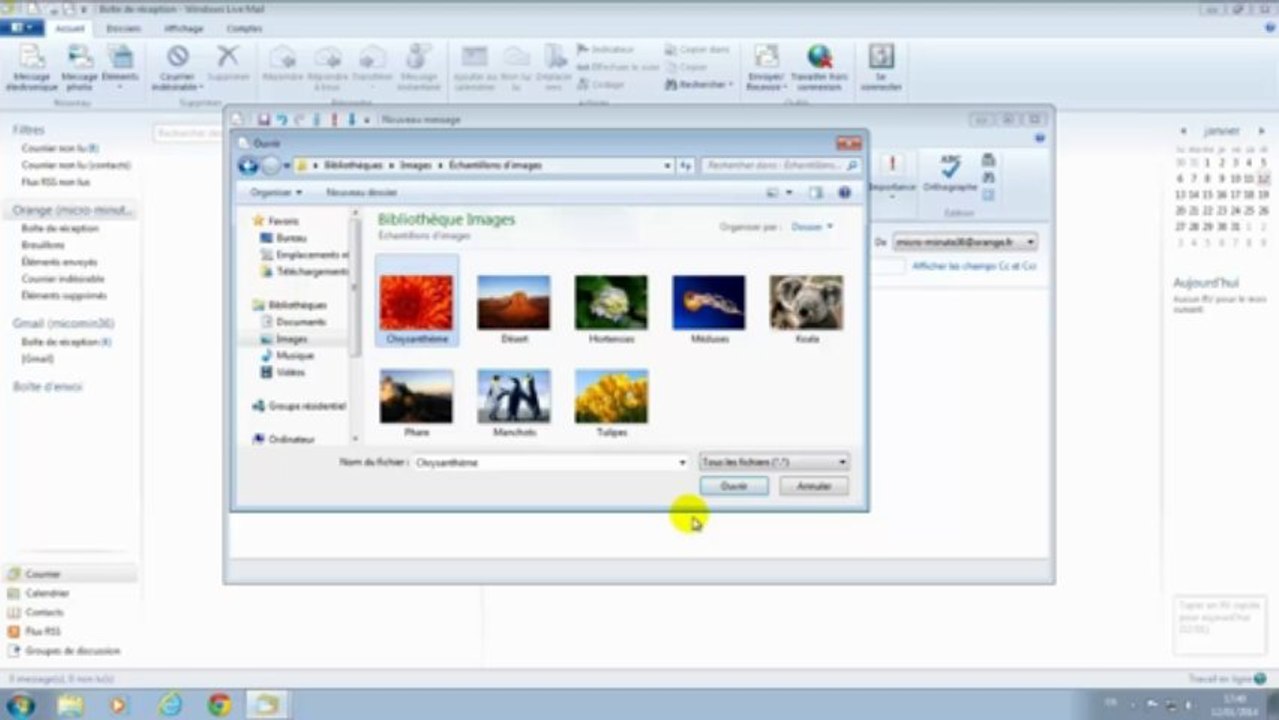Screen dimensions: 1279x720
Task: Select Favoris in dialog navigation pane
Action: tap(276, 220)
